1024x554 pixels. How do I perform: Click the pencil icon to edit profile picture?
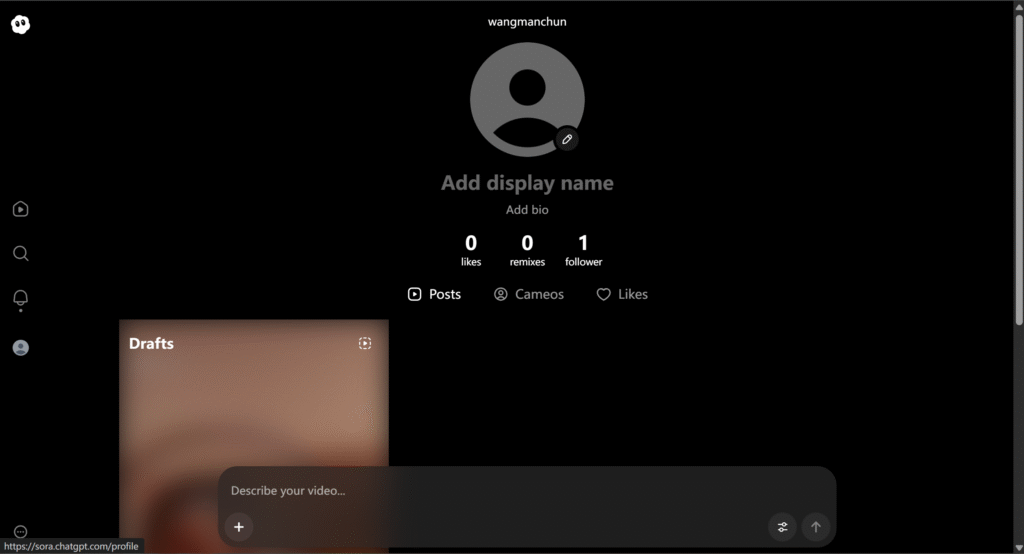click(567, 140)
